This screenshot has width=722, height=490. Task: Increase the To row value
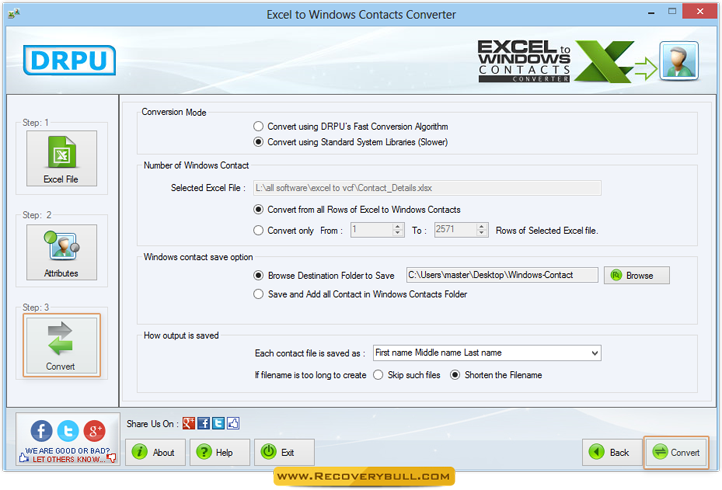482,226
